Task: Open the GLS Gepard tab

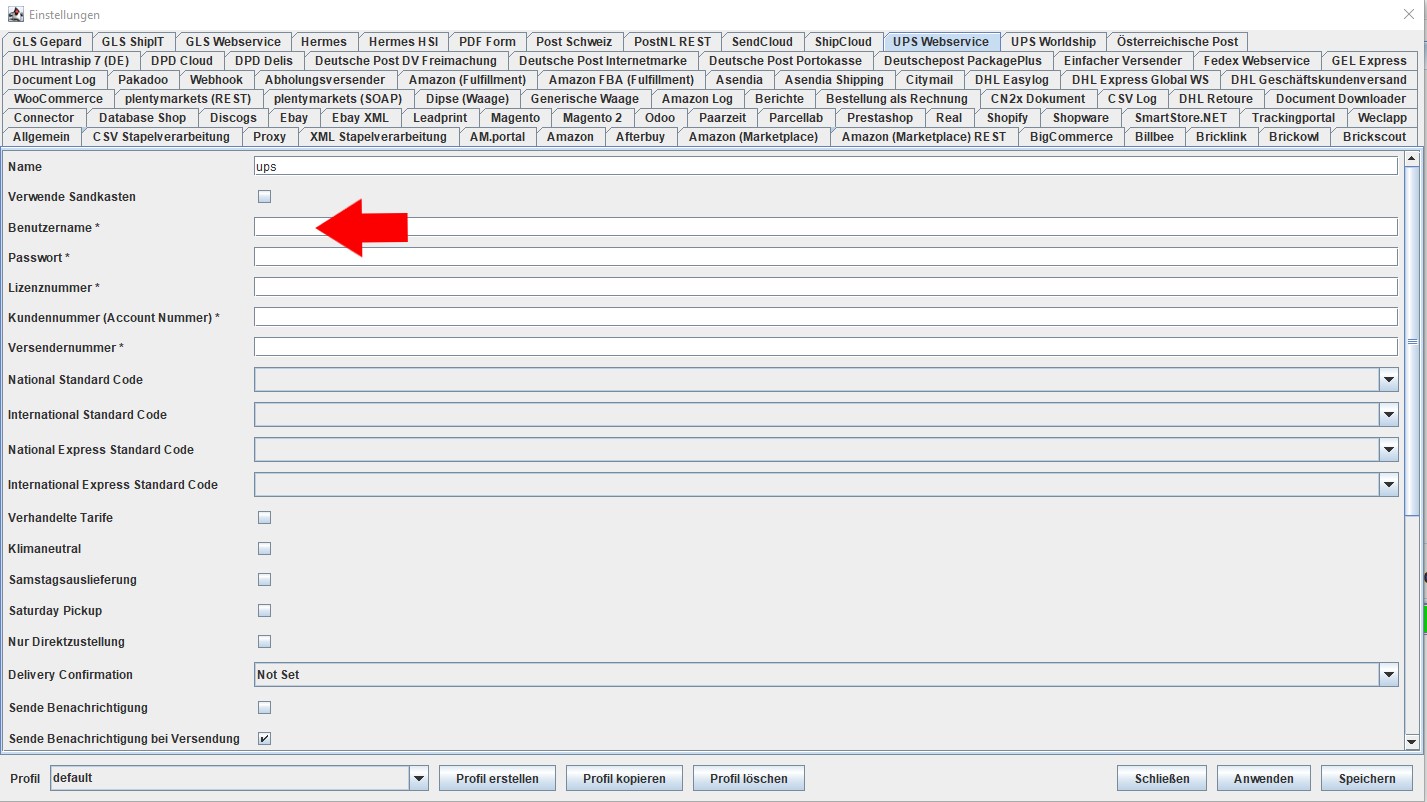Action: click(x=47, y=42)
